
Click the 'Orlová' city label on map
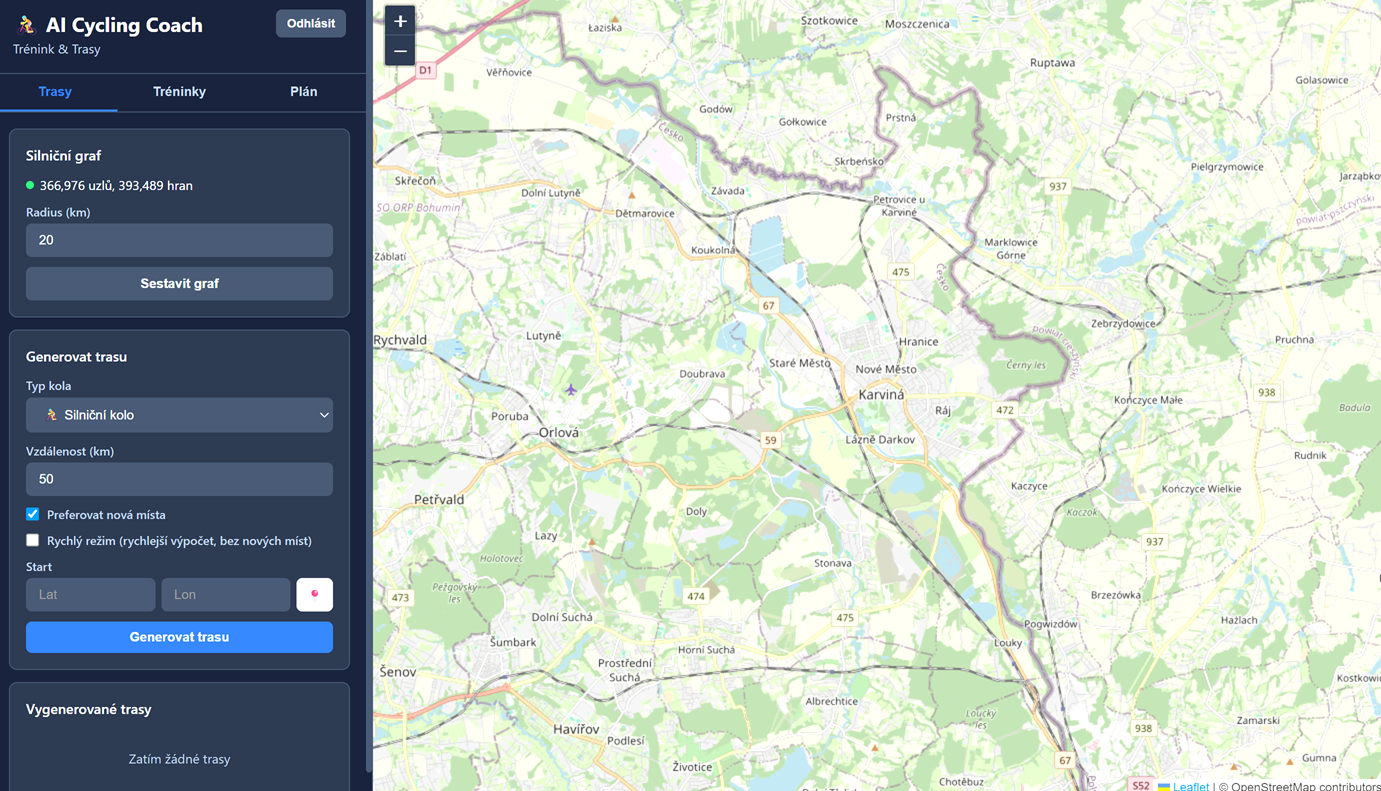pos(559,432)
